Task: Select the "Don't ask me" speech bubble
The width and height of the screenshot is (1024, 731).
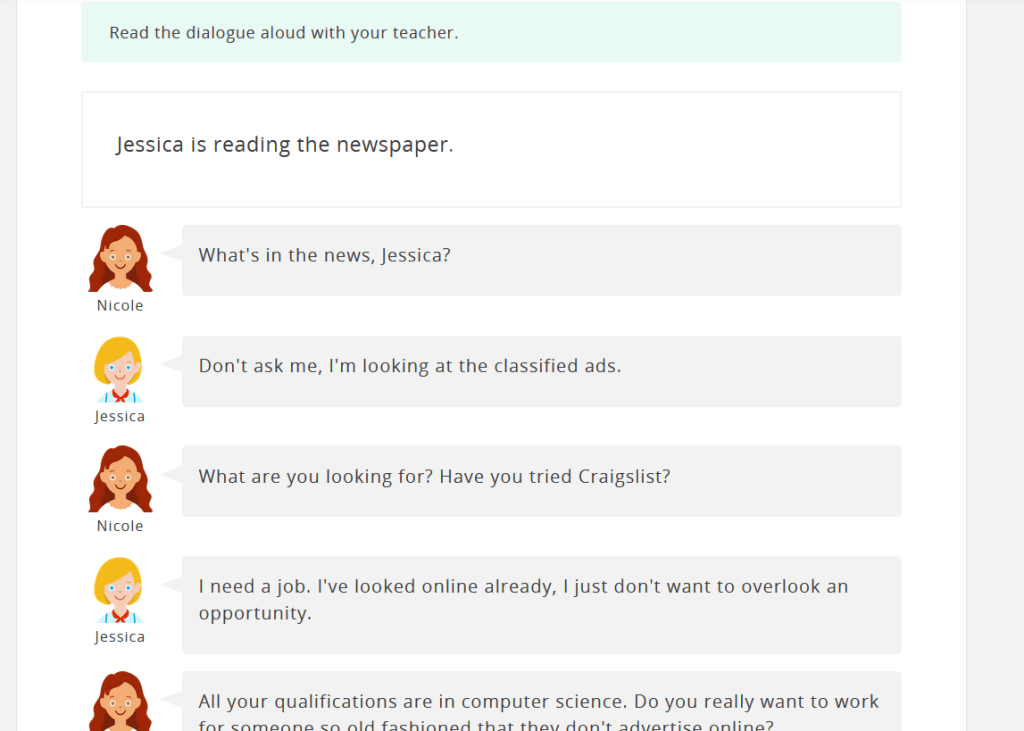Action: click(540, 371)
